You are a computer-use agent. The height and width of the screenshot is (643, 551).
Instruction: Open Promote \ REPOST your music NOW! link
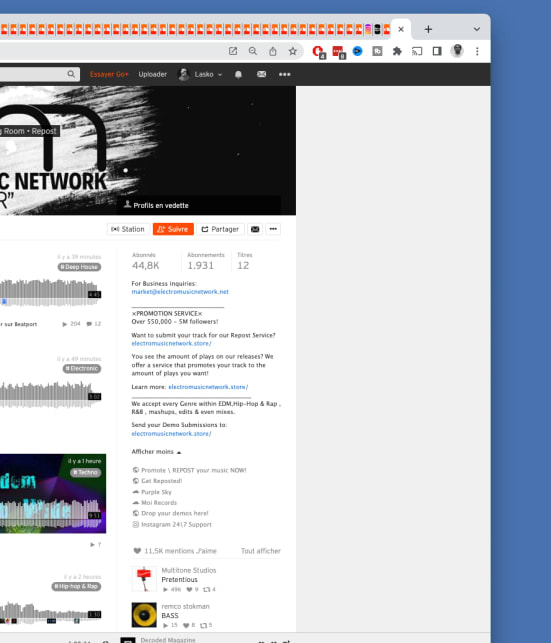point(189,470)
